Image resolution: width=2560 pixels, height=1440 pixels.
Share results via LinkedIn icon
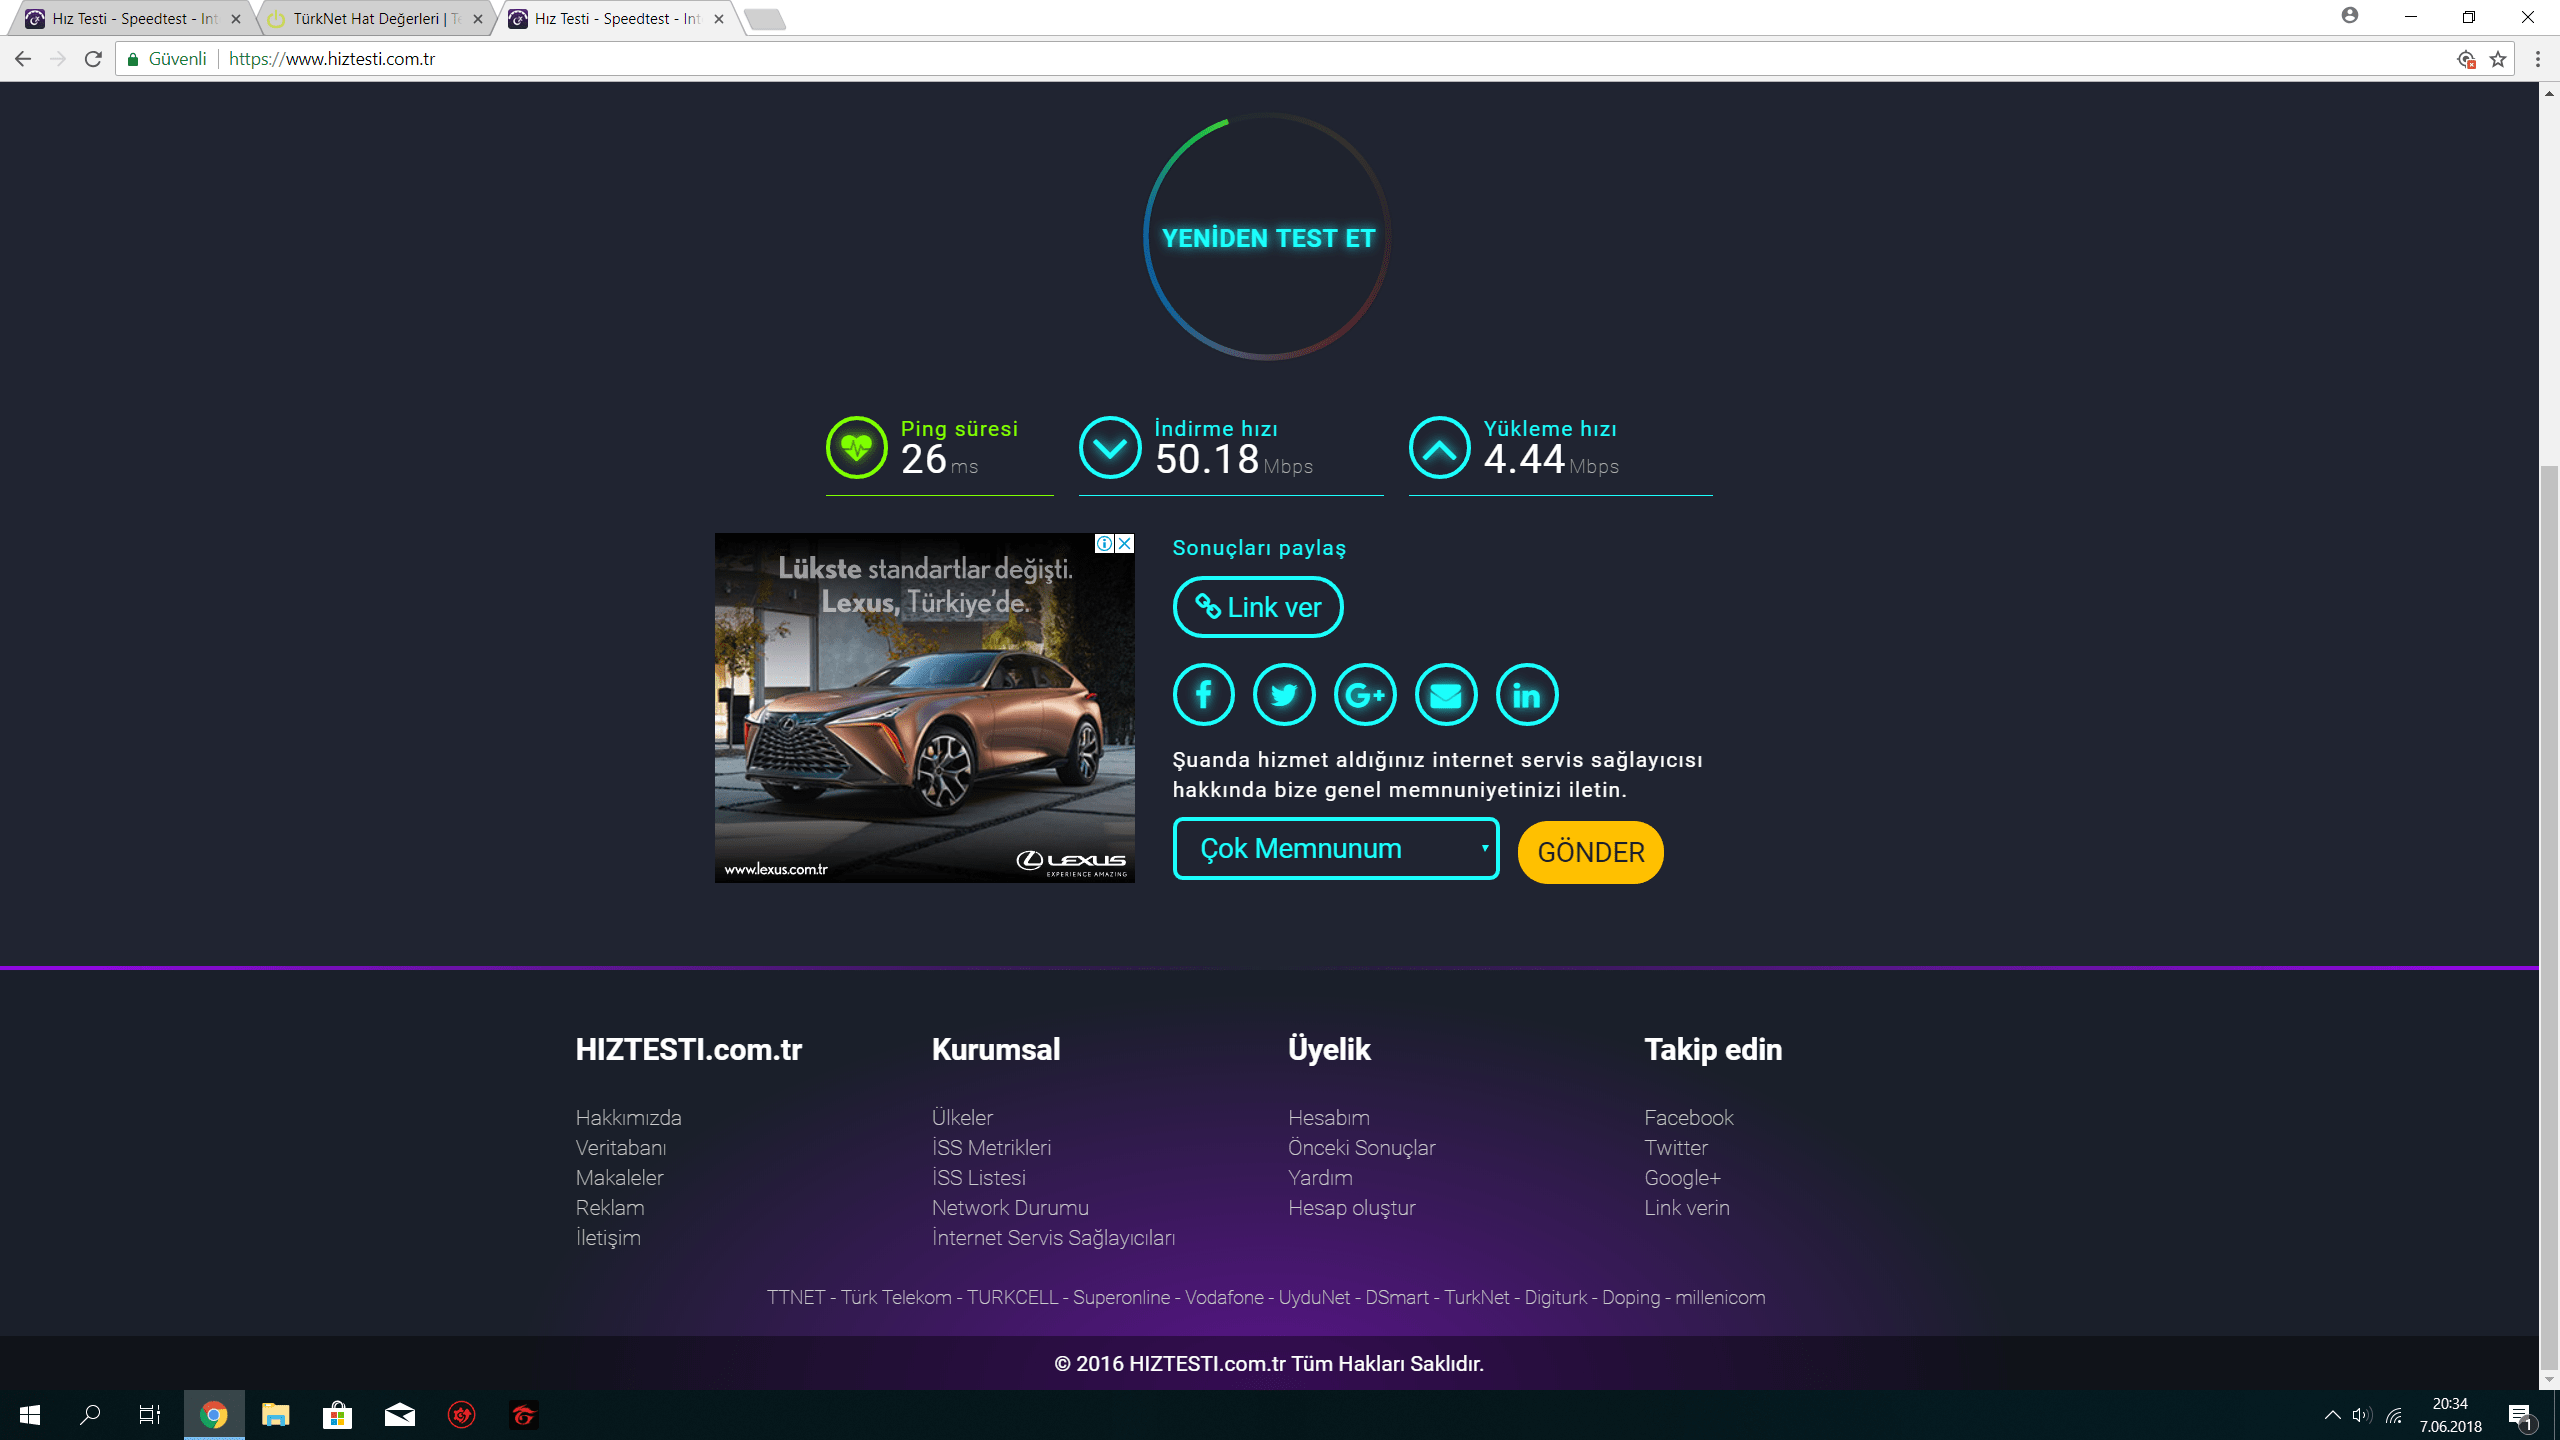coord(1527,694)
